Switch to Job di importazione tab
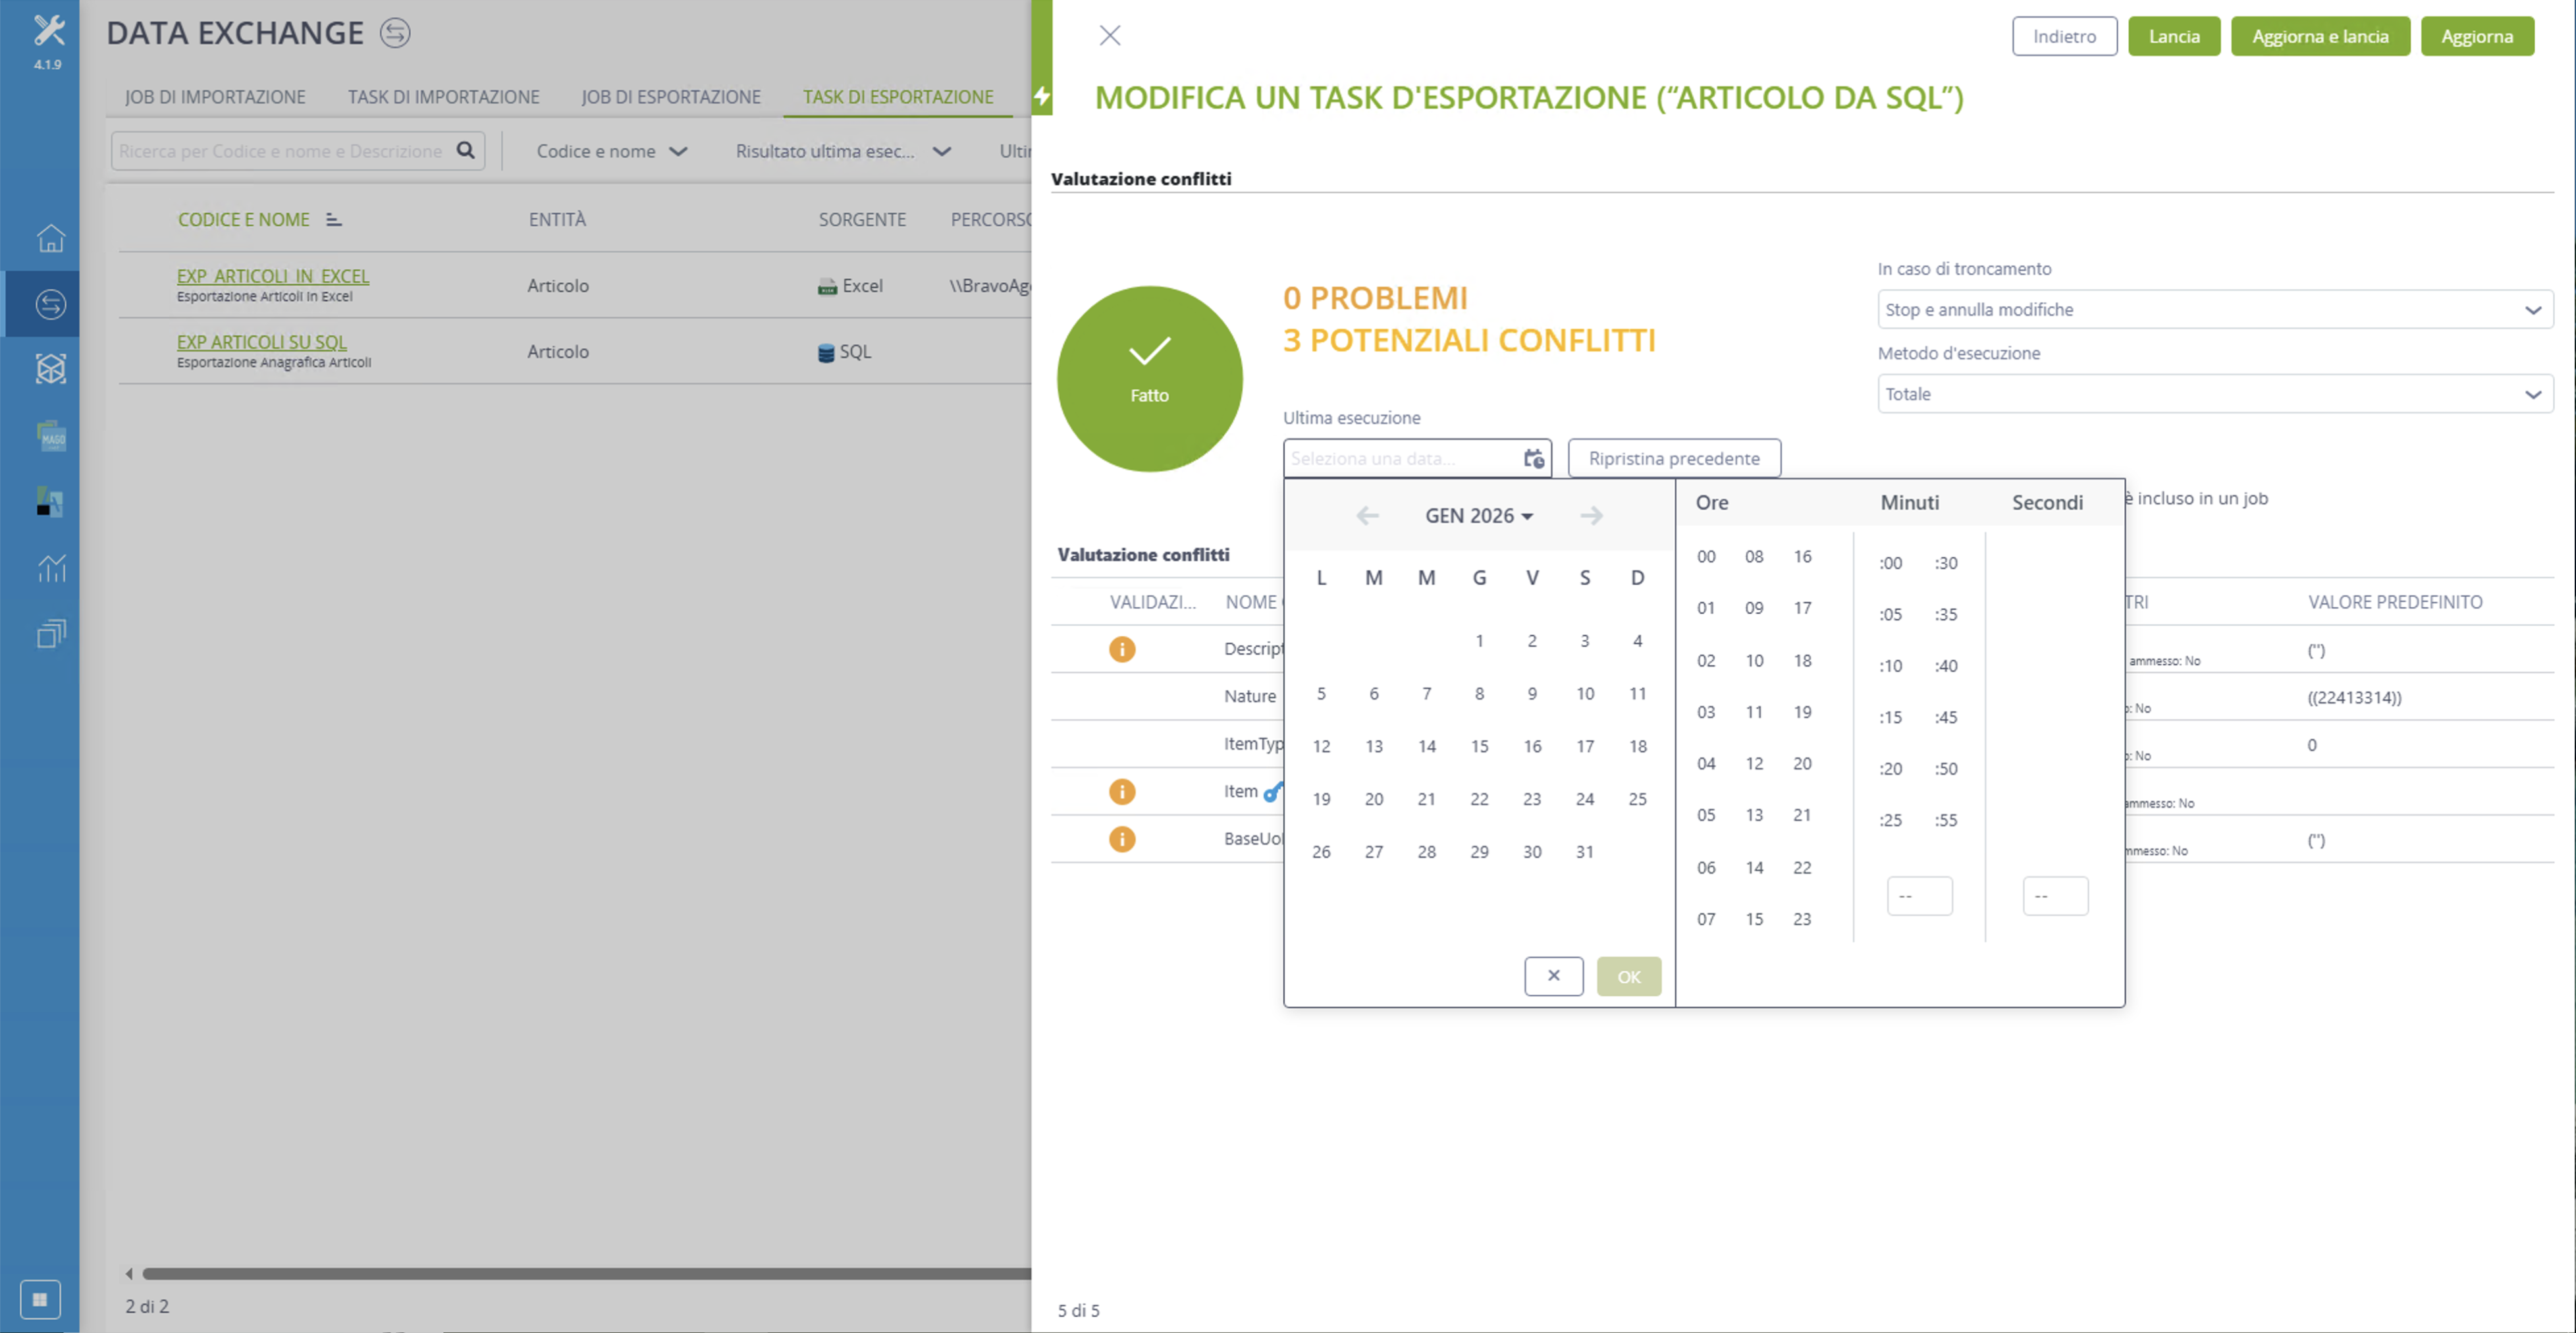Screen dimensions: 2576x1333 point(215,97)
